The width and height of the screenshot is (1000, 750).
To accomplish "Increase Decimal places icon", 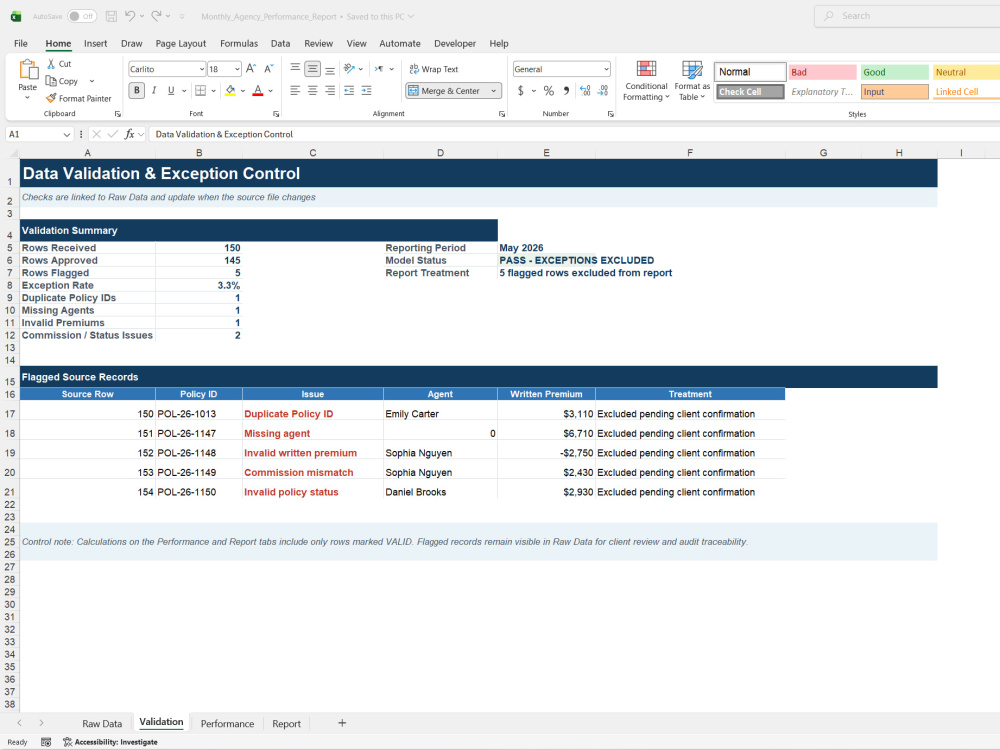I will click(x=585, y=91).
